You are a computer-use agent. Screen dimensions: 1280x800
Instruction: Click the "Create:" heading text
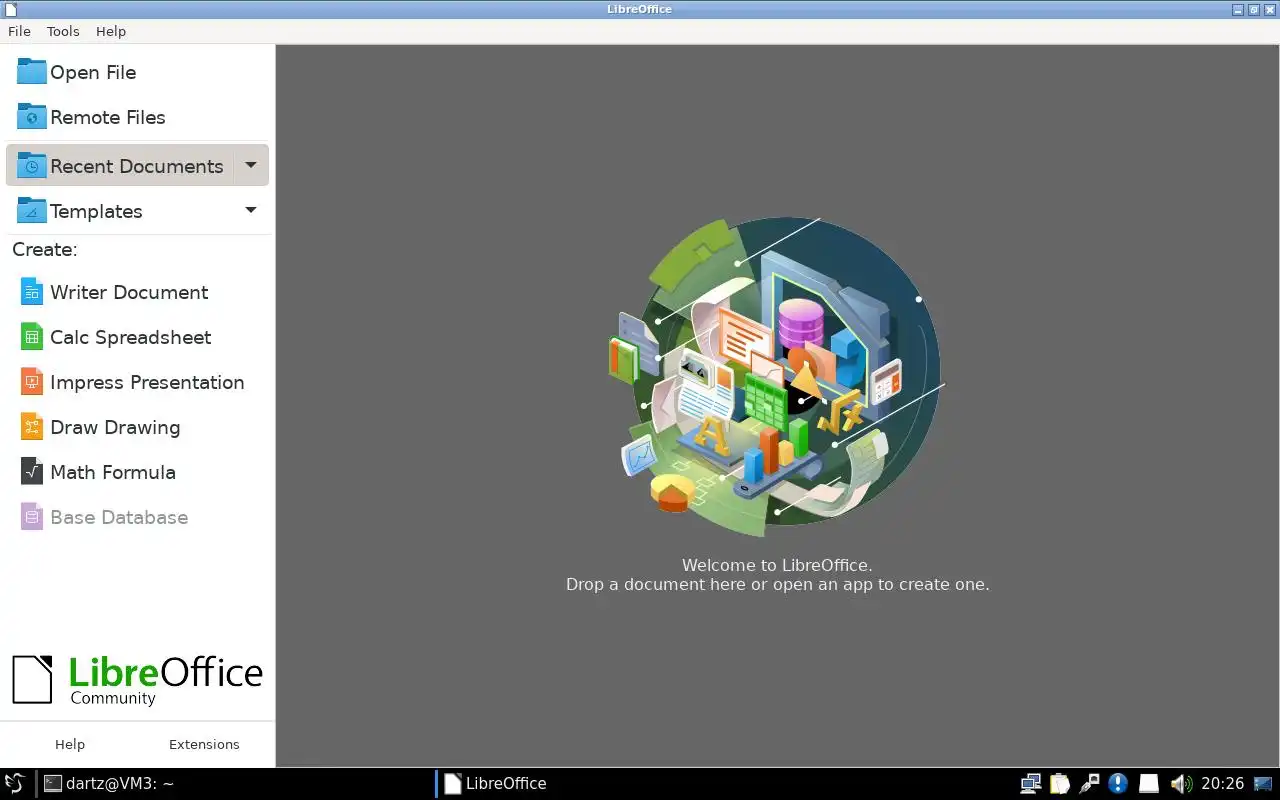click(45, 249)
